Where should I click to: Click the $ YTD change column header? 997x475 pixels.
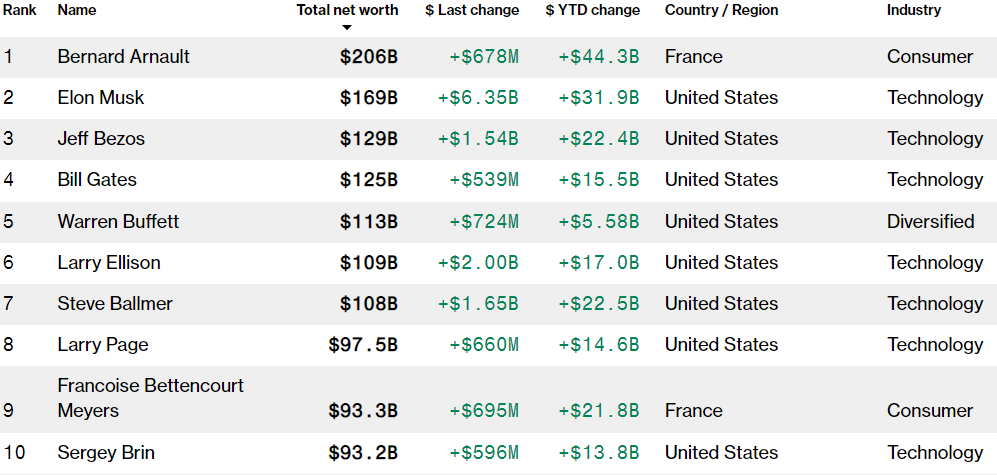pyautogui.click(x=593, y=10)
